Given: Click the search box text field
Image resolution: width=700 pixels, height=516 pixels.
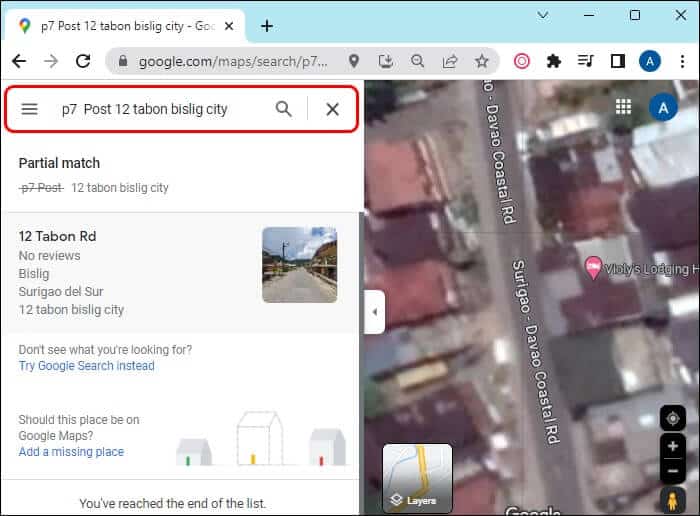Looking at the screenshot, I should [145, 109].
